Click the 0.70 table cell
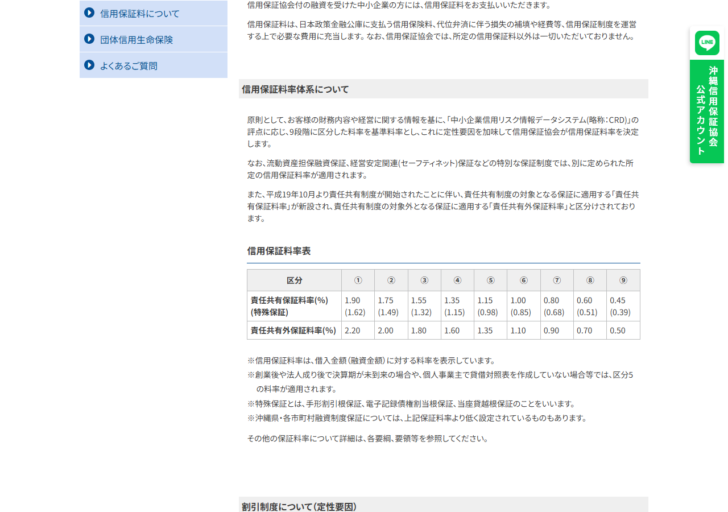This screenshot has width=728, height=512. point(590,331)
